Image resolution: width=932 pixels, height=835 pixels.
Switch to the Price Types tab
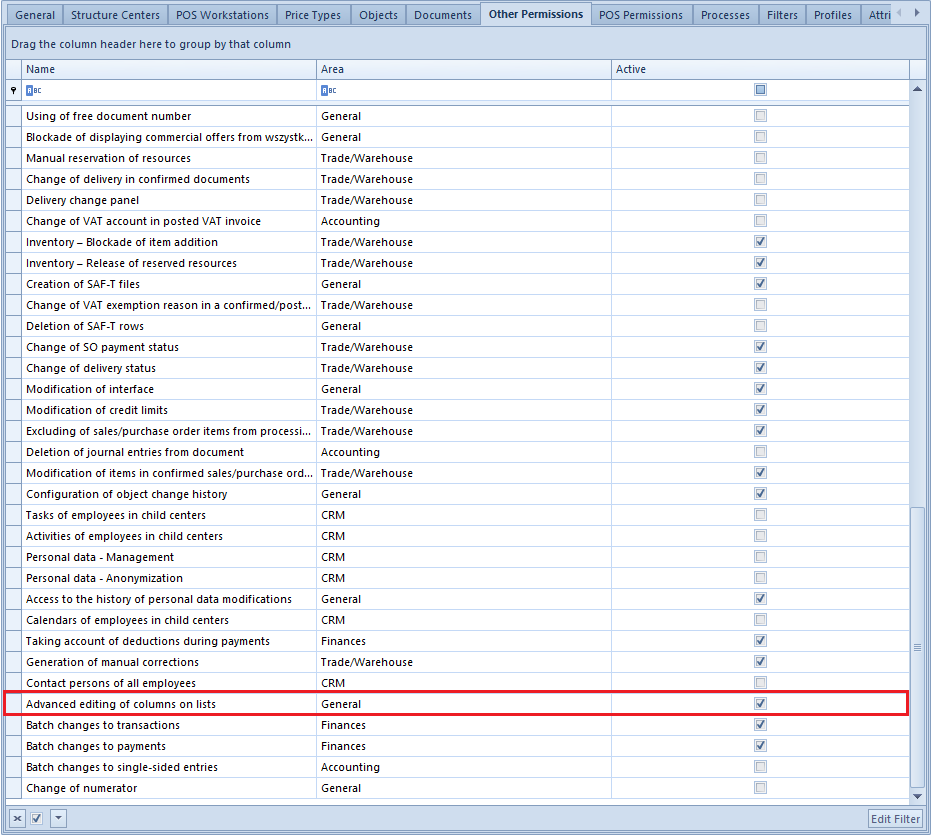(x=313, y=15)
